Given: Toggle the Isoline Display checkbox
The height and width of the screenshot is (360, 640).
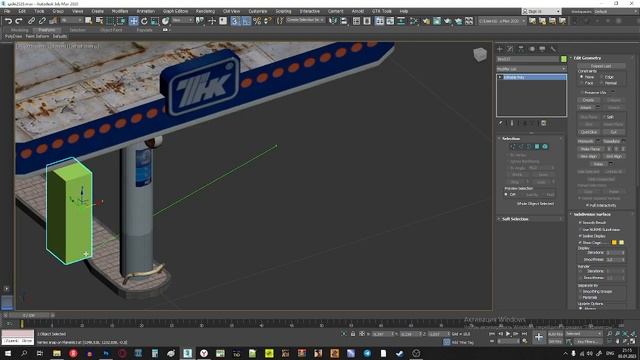Looking at the screenshot, I should 580,236.
